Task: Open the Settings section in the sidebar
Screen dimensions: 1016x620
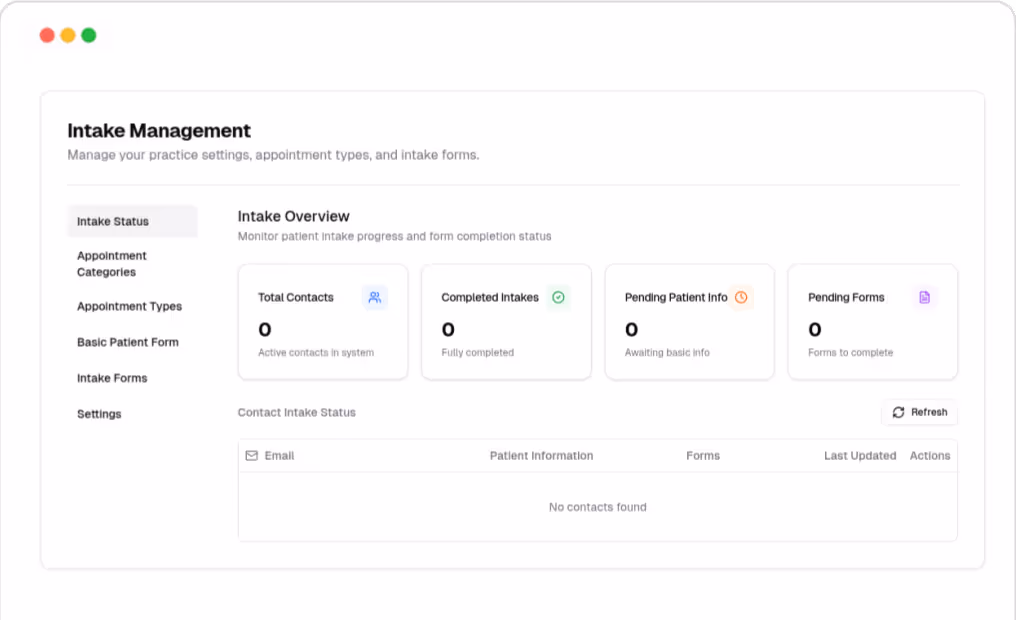Action: pos(99,414)
